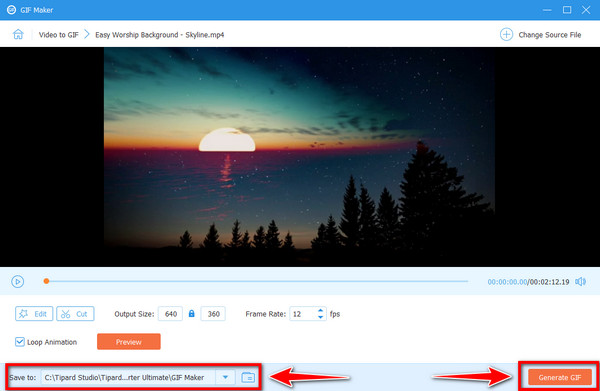The height and width of the screenshot is (391, 600).
Task: Toggle the aspect ratio lock icon
Action: 192,314
